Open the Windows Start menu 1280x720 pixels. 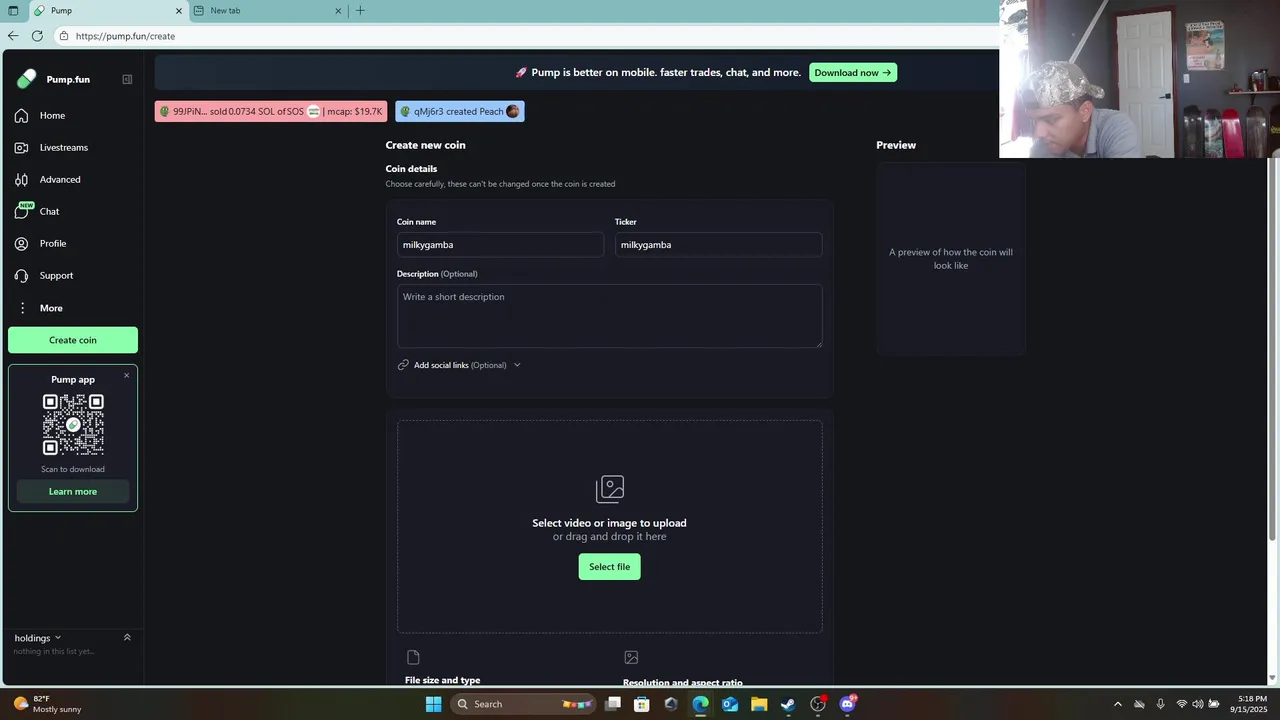pos(433,704)
